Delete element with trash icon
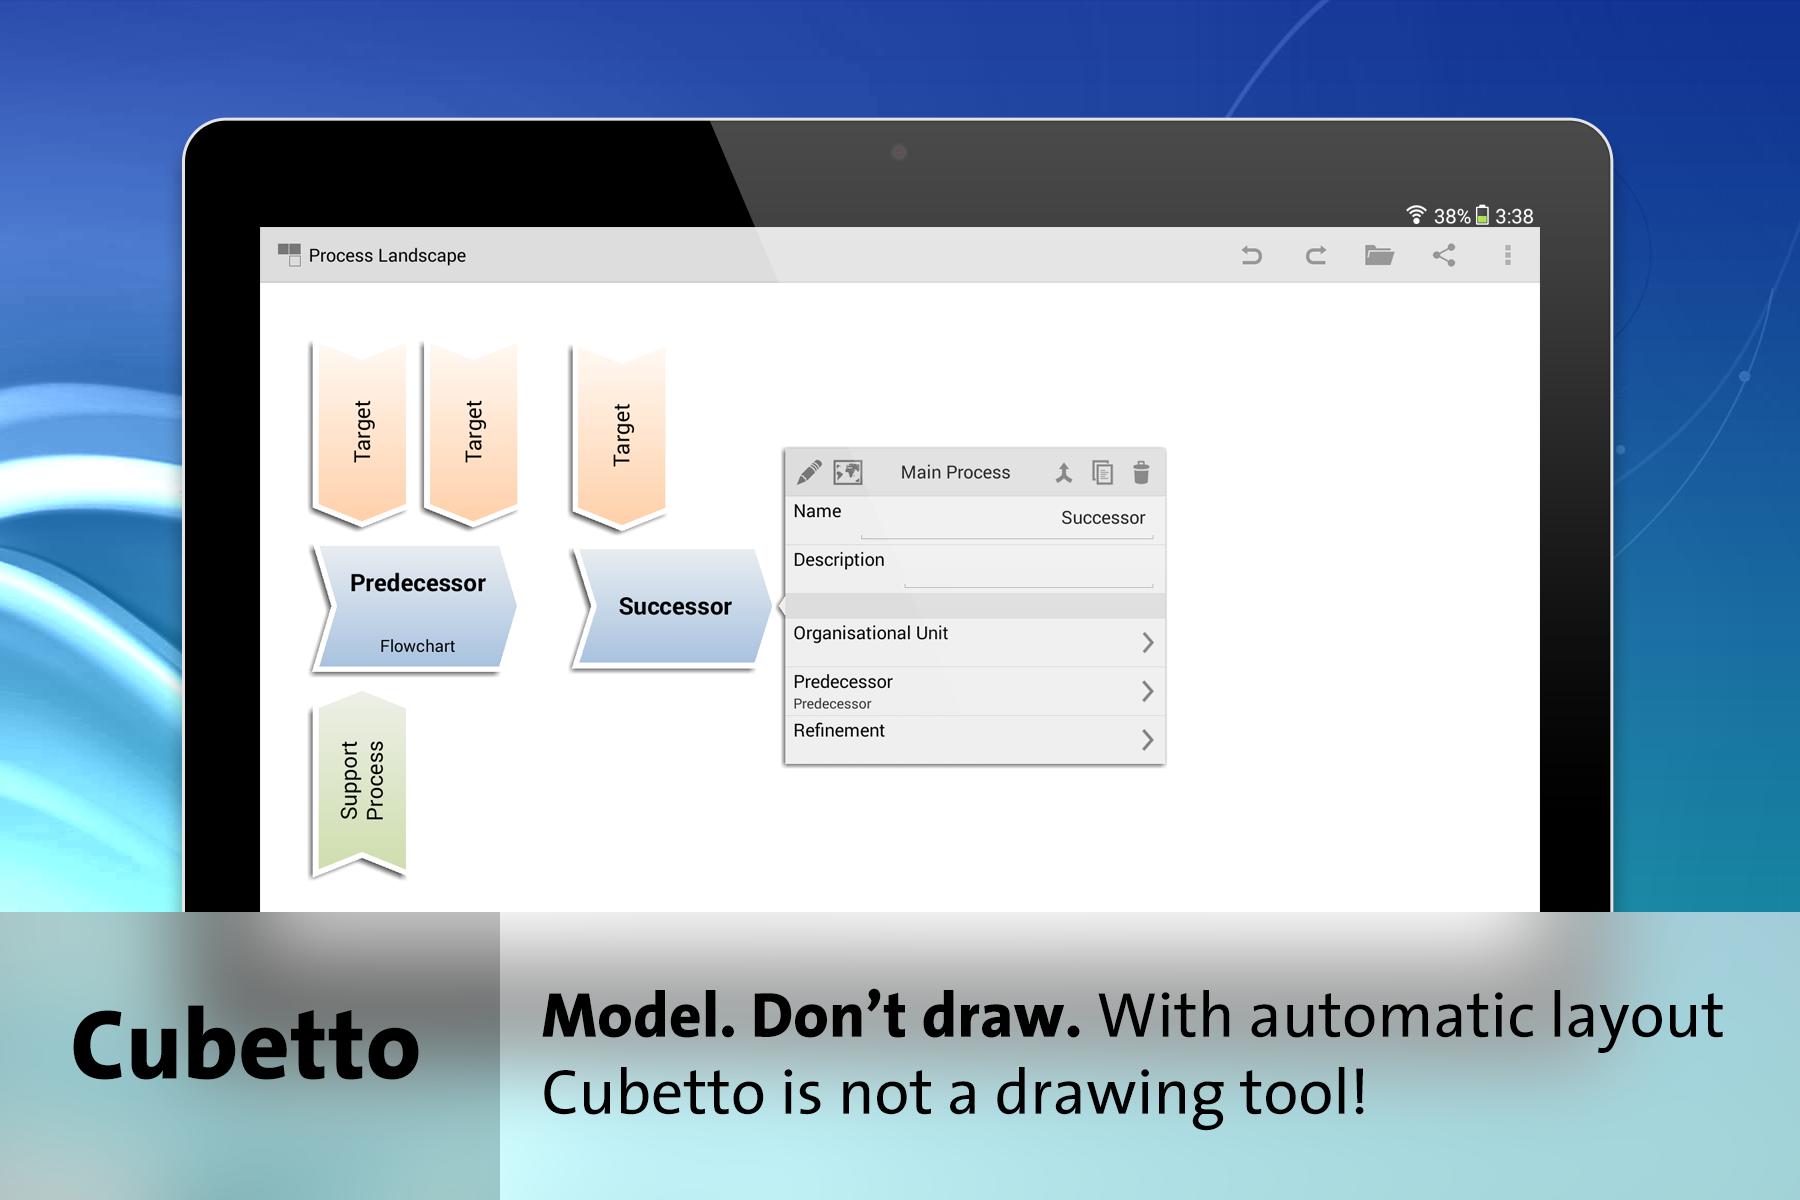Image resolution: width=1800 pixels, height=1200 pixels. pyautogui.click(x=1141, y=472)
